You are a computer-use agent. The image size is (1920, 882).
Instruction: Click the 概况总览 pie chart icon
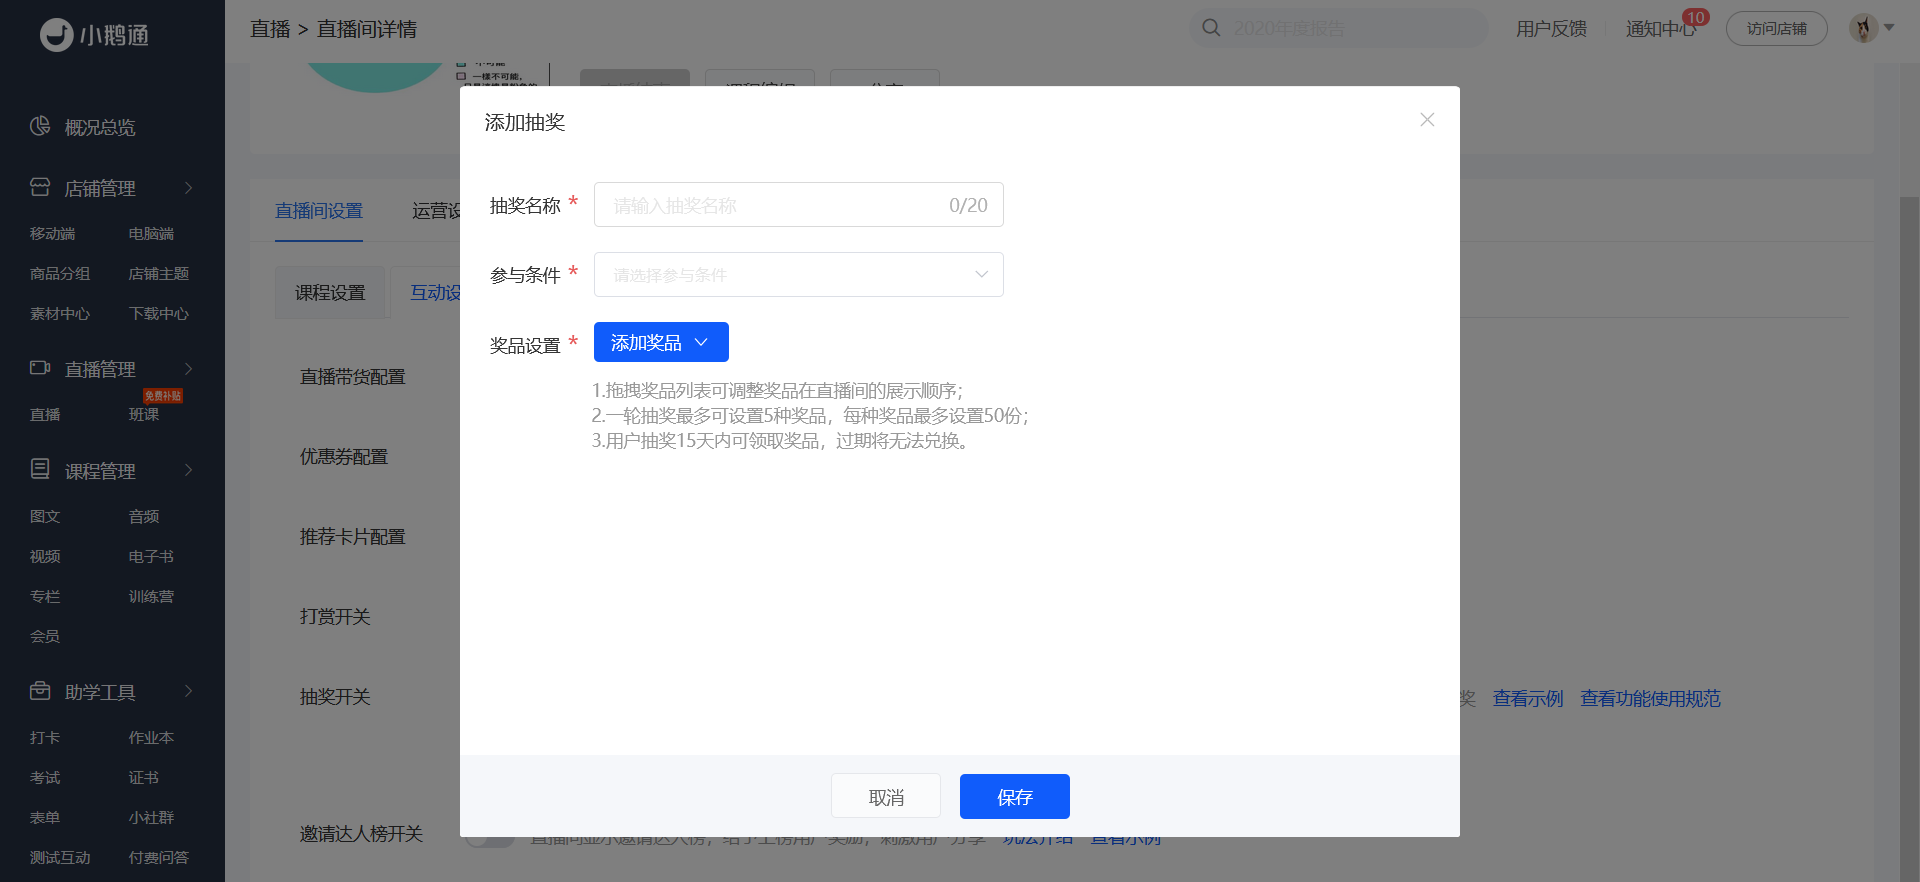point(40,126)
